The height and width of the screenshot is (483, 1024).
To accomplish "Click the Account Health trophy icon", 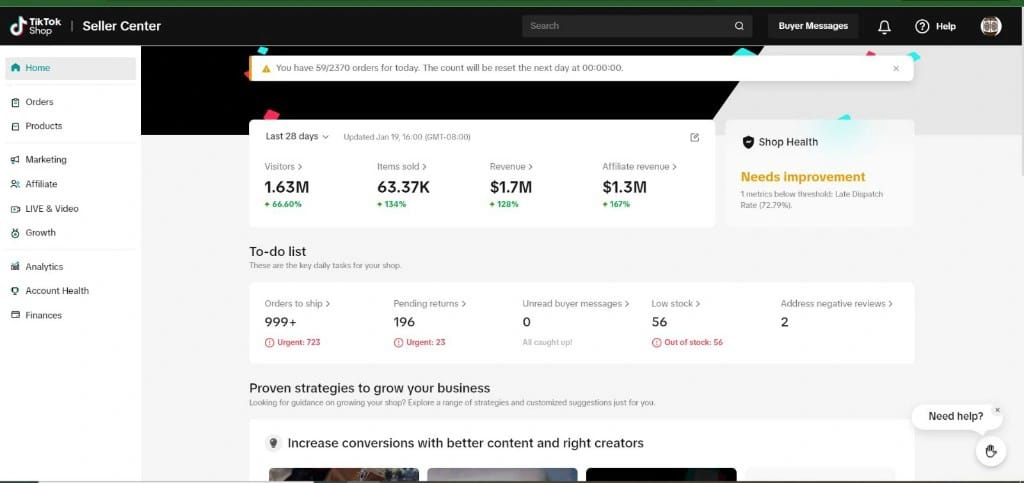I will (x=16, y=291).
